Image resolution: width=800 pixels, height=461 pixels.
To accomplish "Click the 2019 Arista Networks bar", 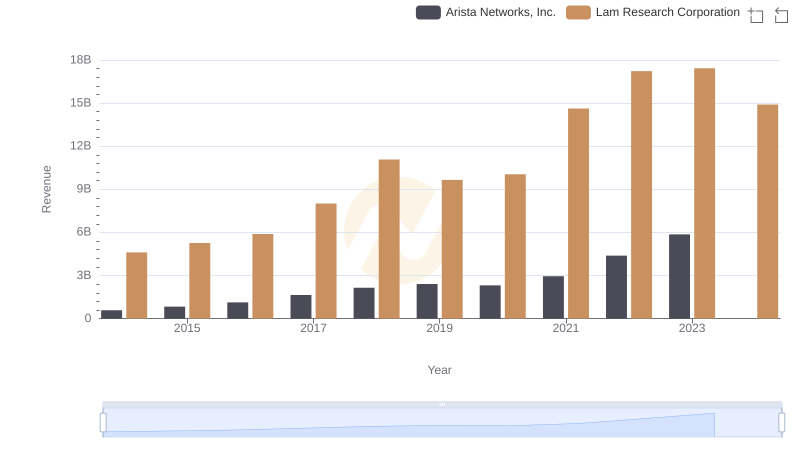I will pyautogui.click(x=427, y=301).
